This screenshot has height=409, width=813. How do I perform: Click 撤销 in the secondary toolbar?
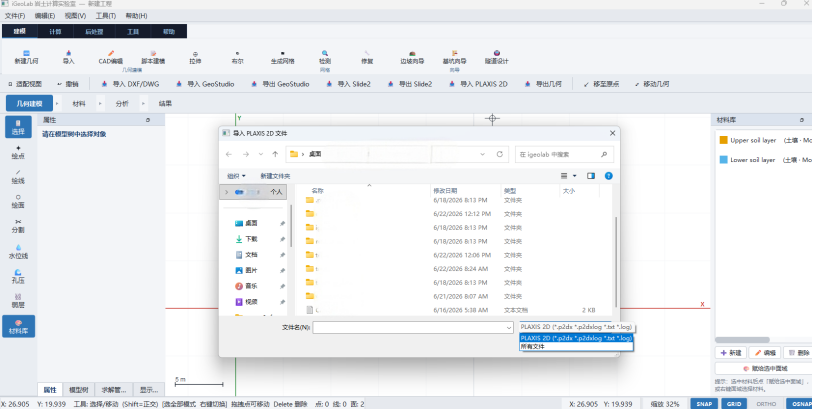(67, 84)
